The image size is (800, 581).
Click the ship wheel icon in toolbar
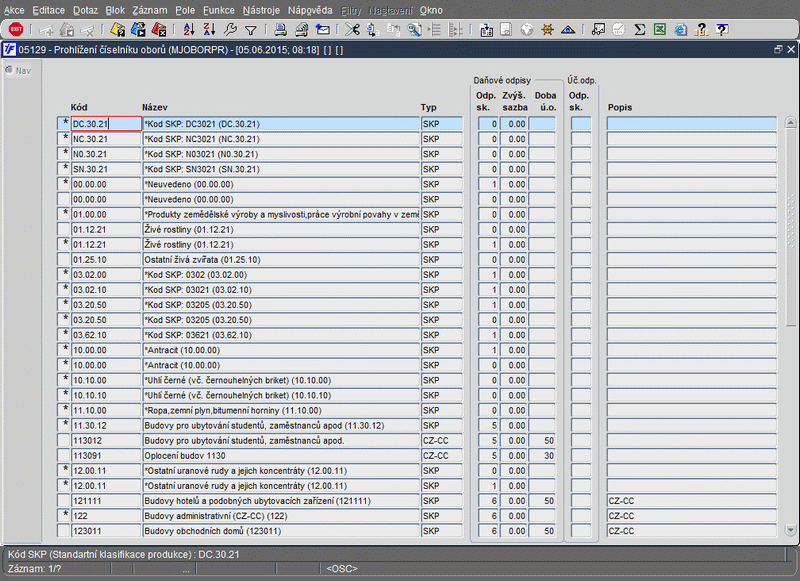click(x=547, y=29)
